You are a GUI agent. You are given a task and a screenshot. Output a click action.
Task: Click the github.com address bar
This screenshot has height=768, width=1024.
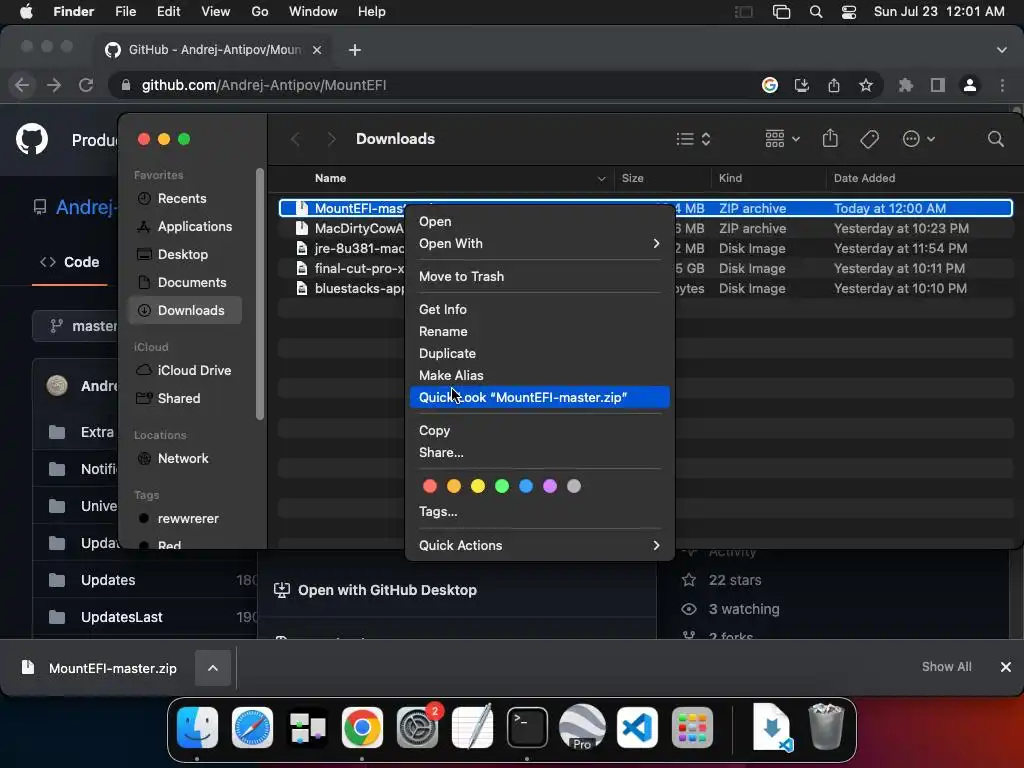tap(431, 85)
